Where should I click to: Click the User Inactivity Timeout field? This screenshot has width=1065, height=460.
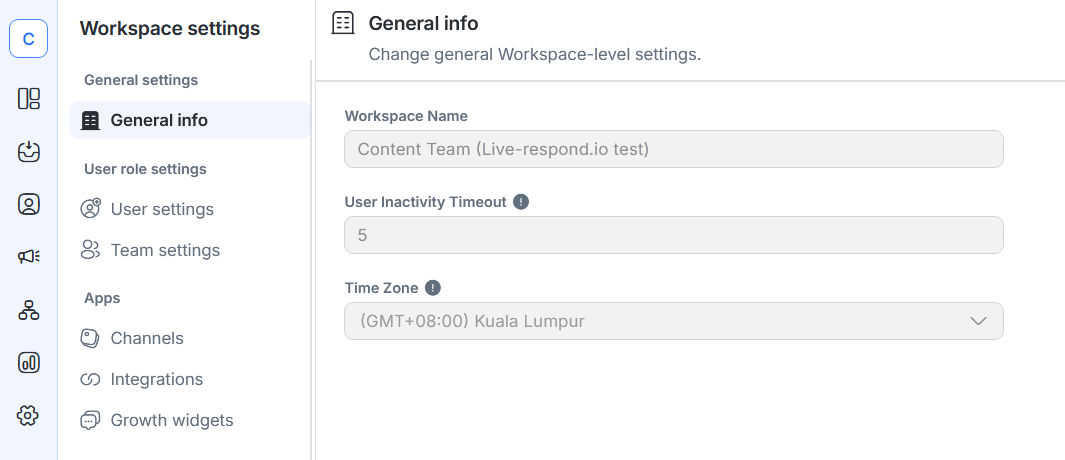pyautogui.click(x=673, y=235)
